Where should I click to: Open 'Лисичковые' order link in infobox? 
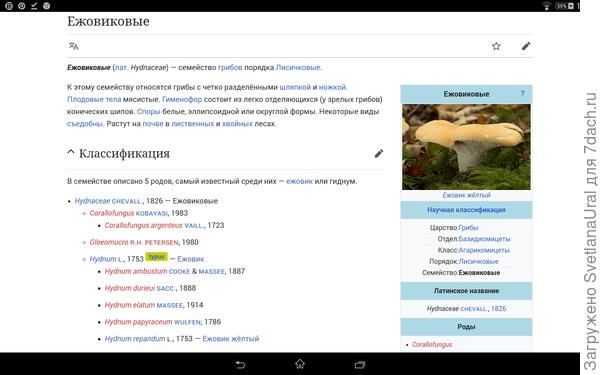pyautogui.click(x=478, y=262)
